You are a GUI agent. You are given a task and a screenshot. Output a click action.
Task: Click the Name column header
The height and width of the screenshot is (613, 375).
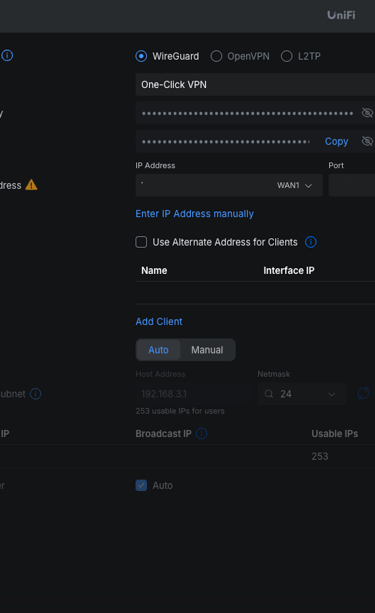point(154,271)
